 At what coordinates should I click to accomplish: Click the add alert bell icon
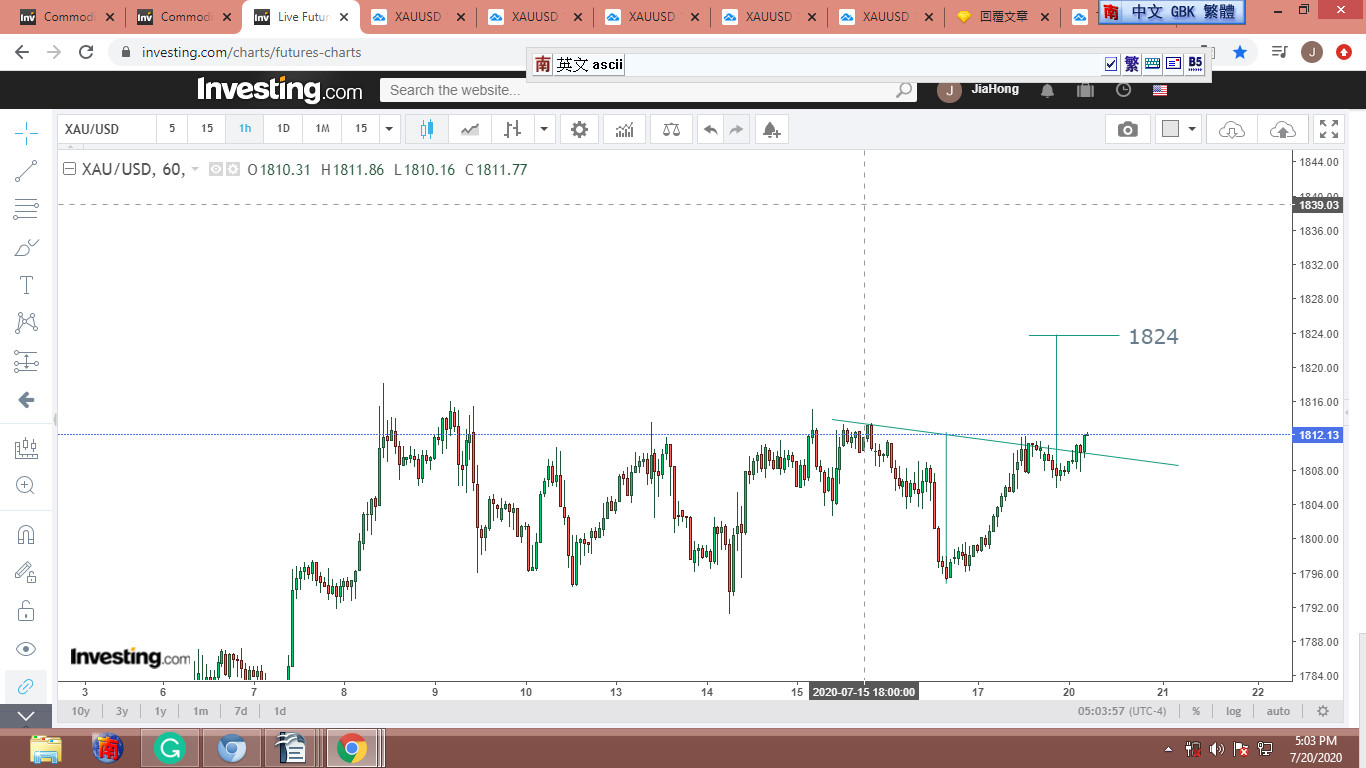click(x=770, y=129)
